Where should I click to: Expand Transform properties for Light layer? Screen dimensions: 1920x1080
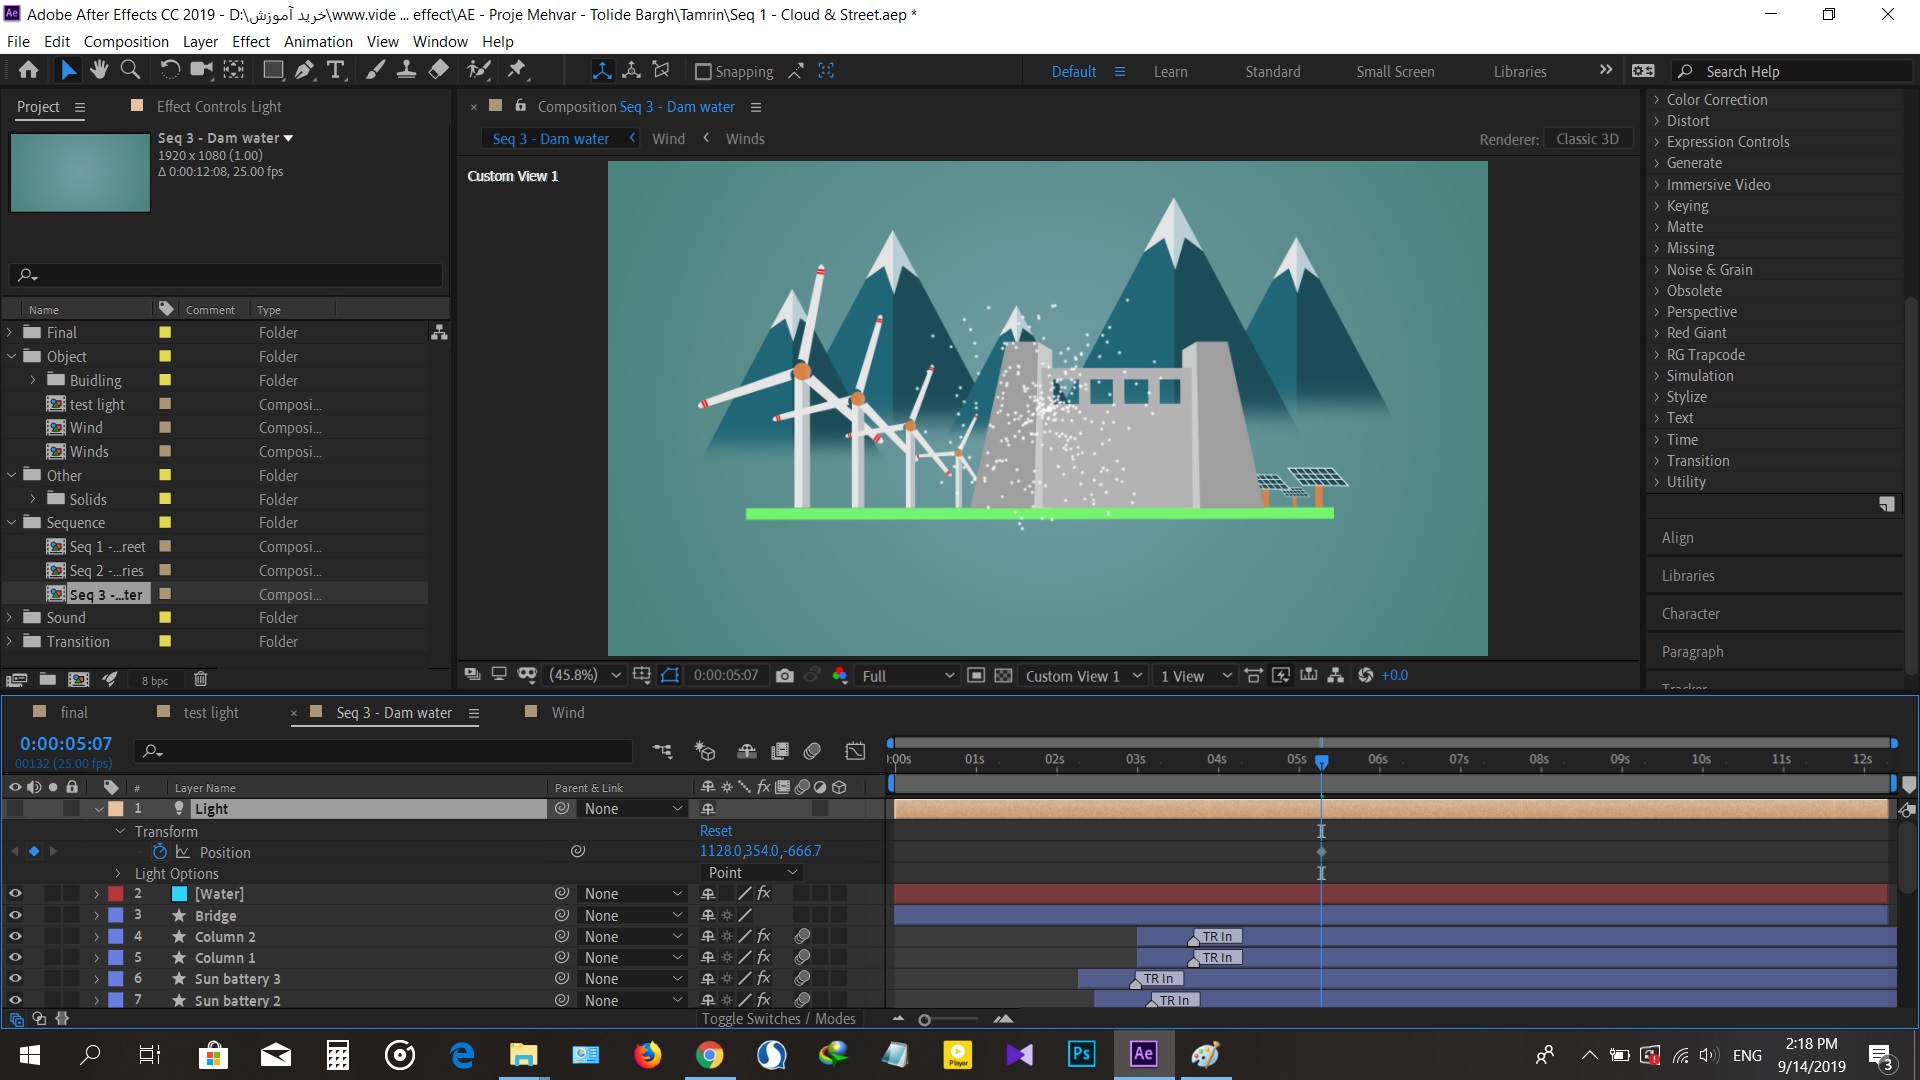click(x=117, y=829)
